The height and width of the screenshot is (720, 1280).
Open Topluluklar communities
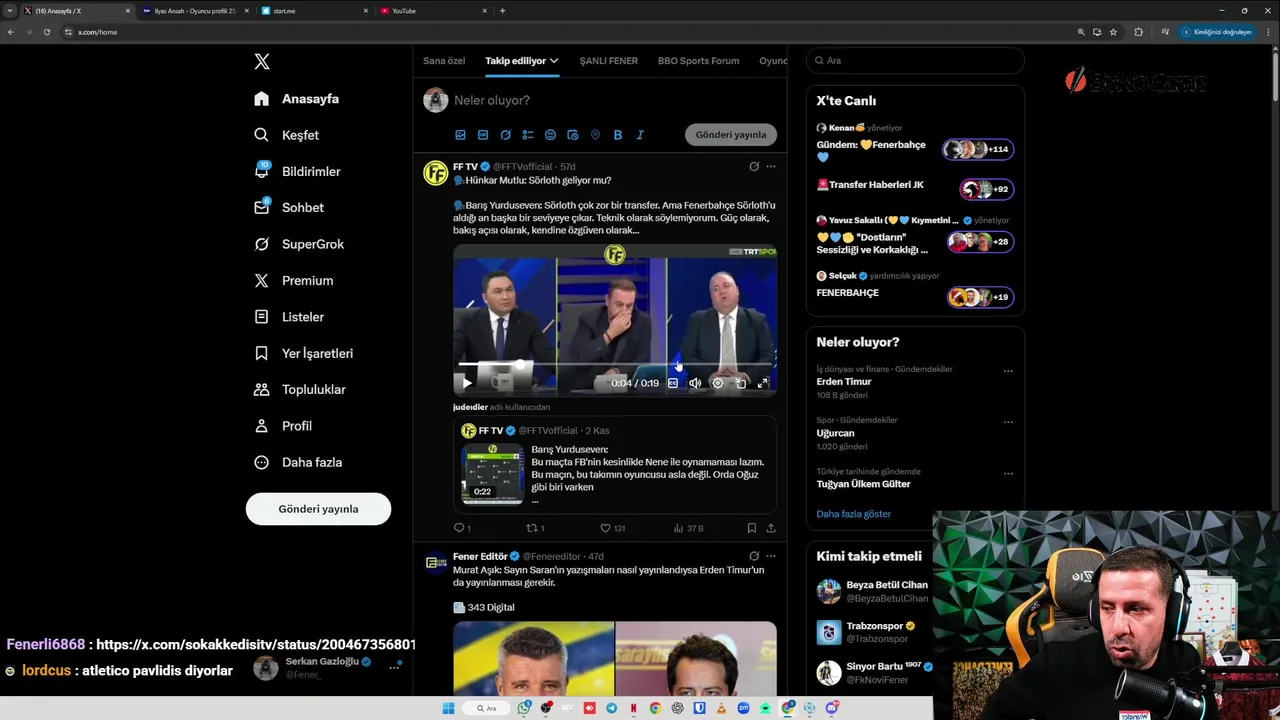coord(299,389)
